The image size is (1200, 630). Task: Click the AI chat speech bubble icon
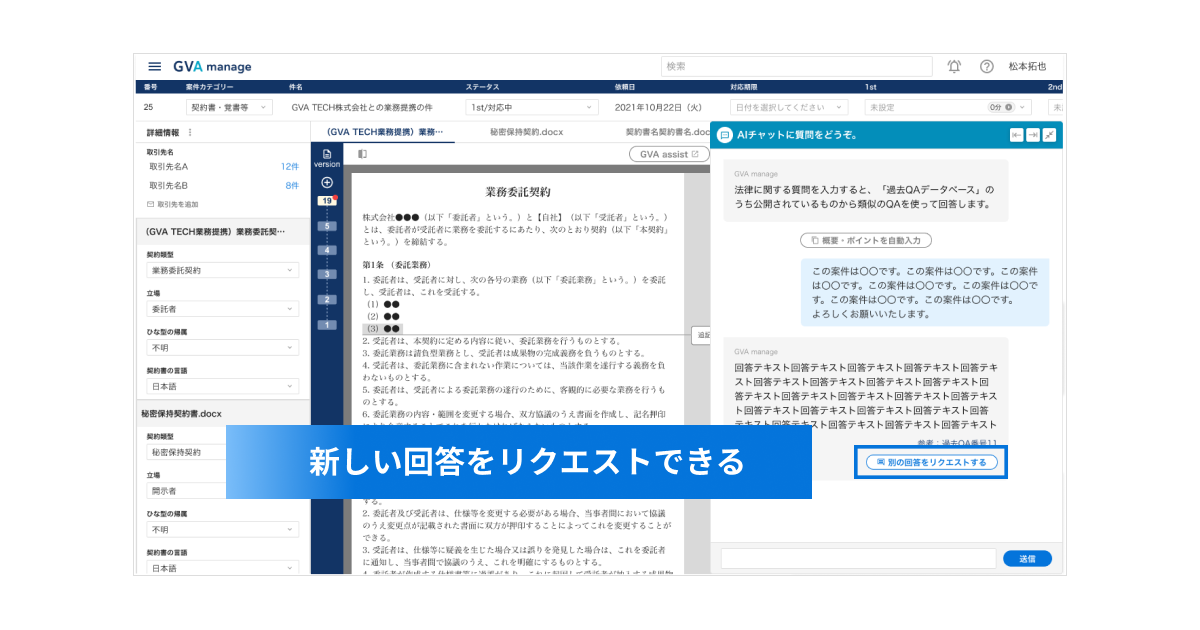tap(725, 135)
